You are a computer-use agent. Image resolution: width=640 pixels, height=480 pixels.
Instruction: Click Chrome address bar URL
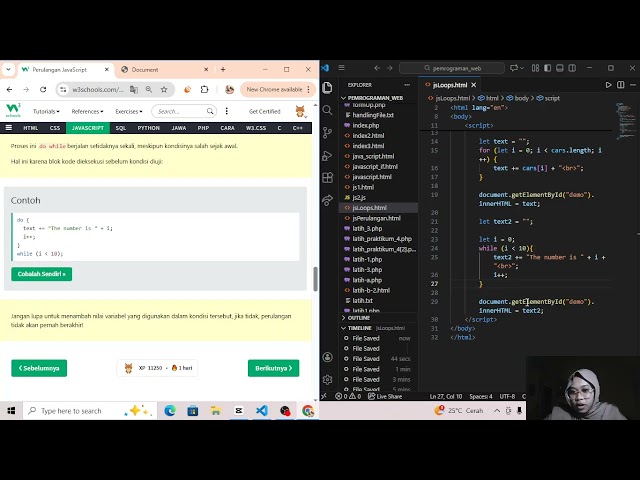click(x=98, y=89)
